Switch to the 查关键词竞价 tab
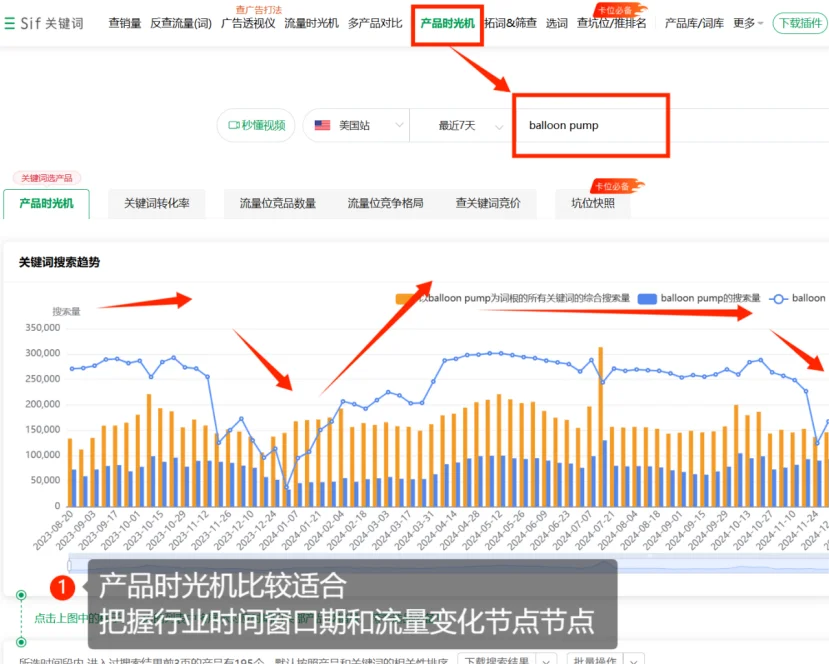The width and height of the screenshot is (829, 664). tap(488, 204)
